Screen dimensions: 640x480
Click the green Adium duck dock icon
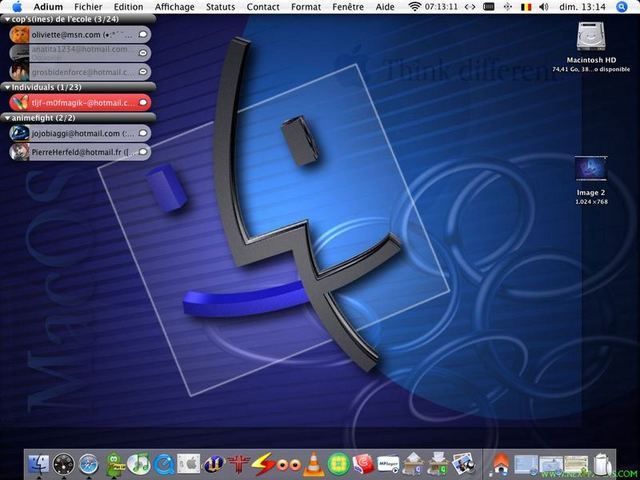[115, 464]
